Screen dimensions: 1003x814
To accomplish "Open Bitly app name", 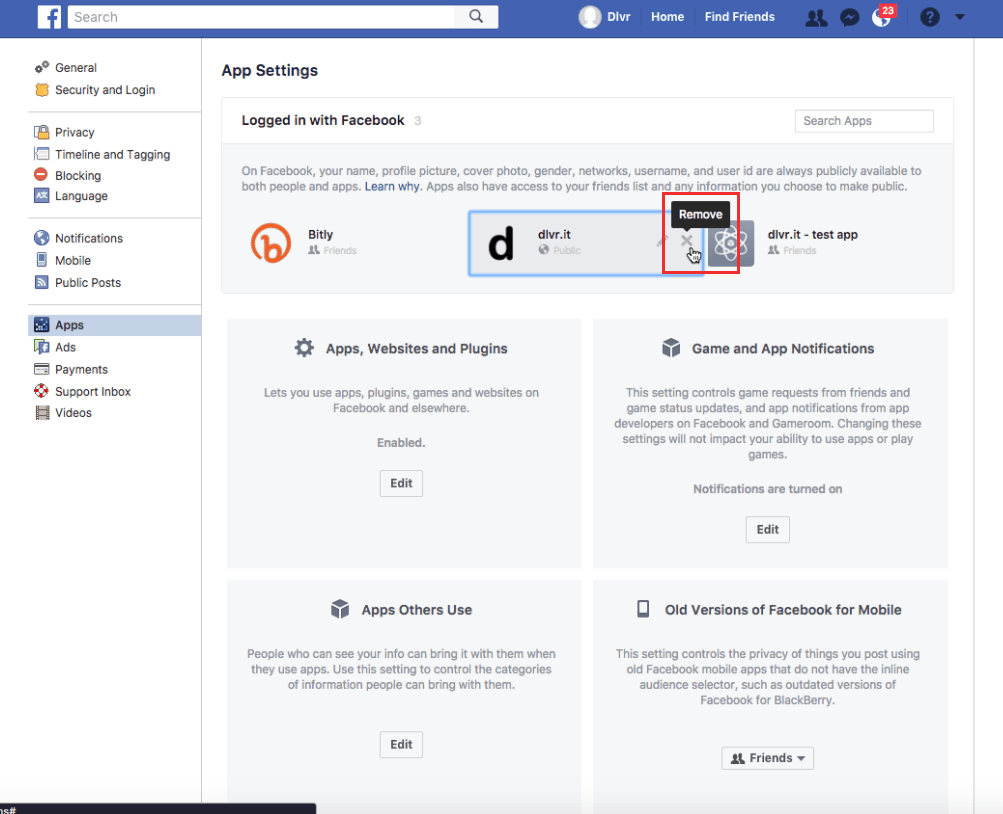I will pyautogui.click(x=320, y=235).
